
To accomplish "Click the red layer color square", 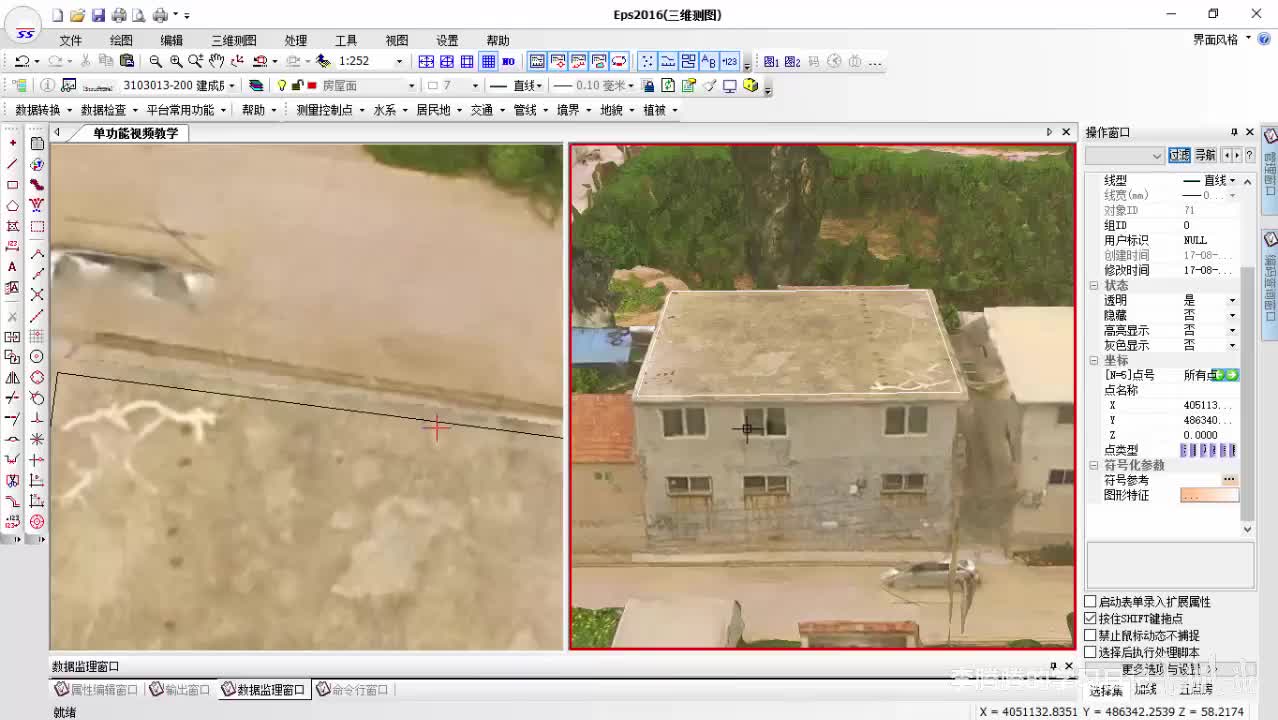I will pos(312,86).
